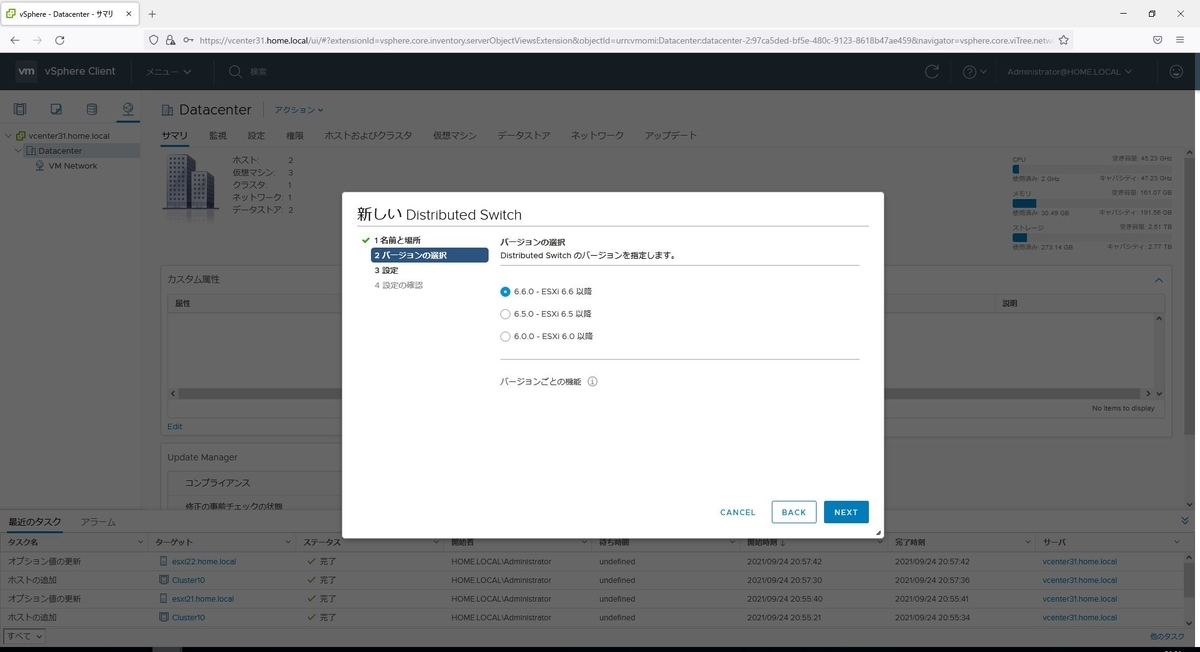Screen dimensions: 1200x652
Task: Collapse the カスタム属性 panel chevron
Action: [1159, 280]
